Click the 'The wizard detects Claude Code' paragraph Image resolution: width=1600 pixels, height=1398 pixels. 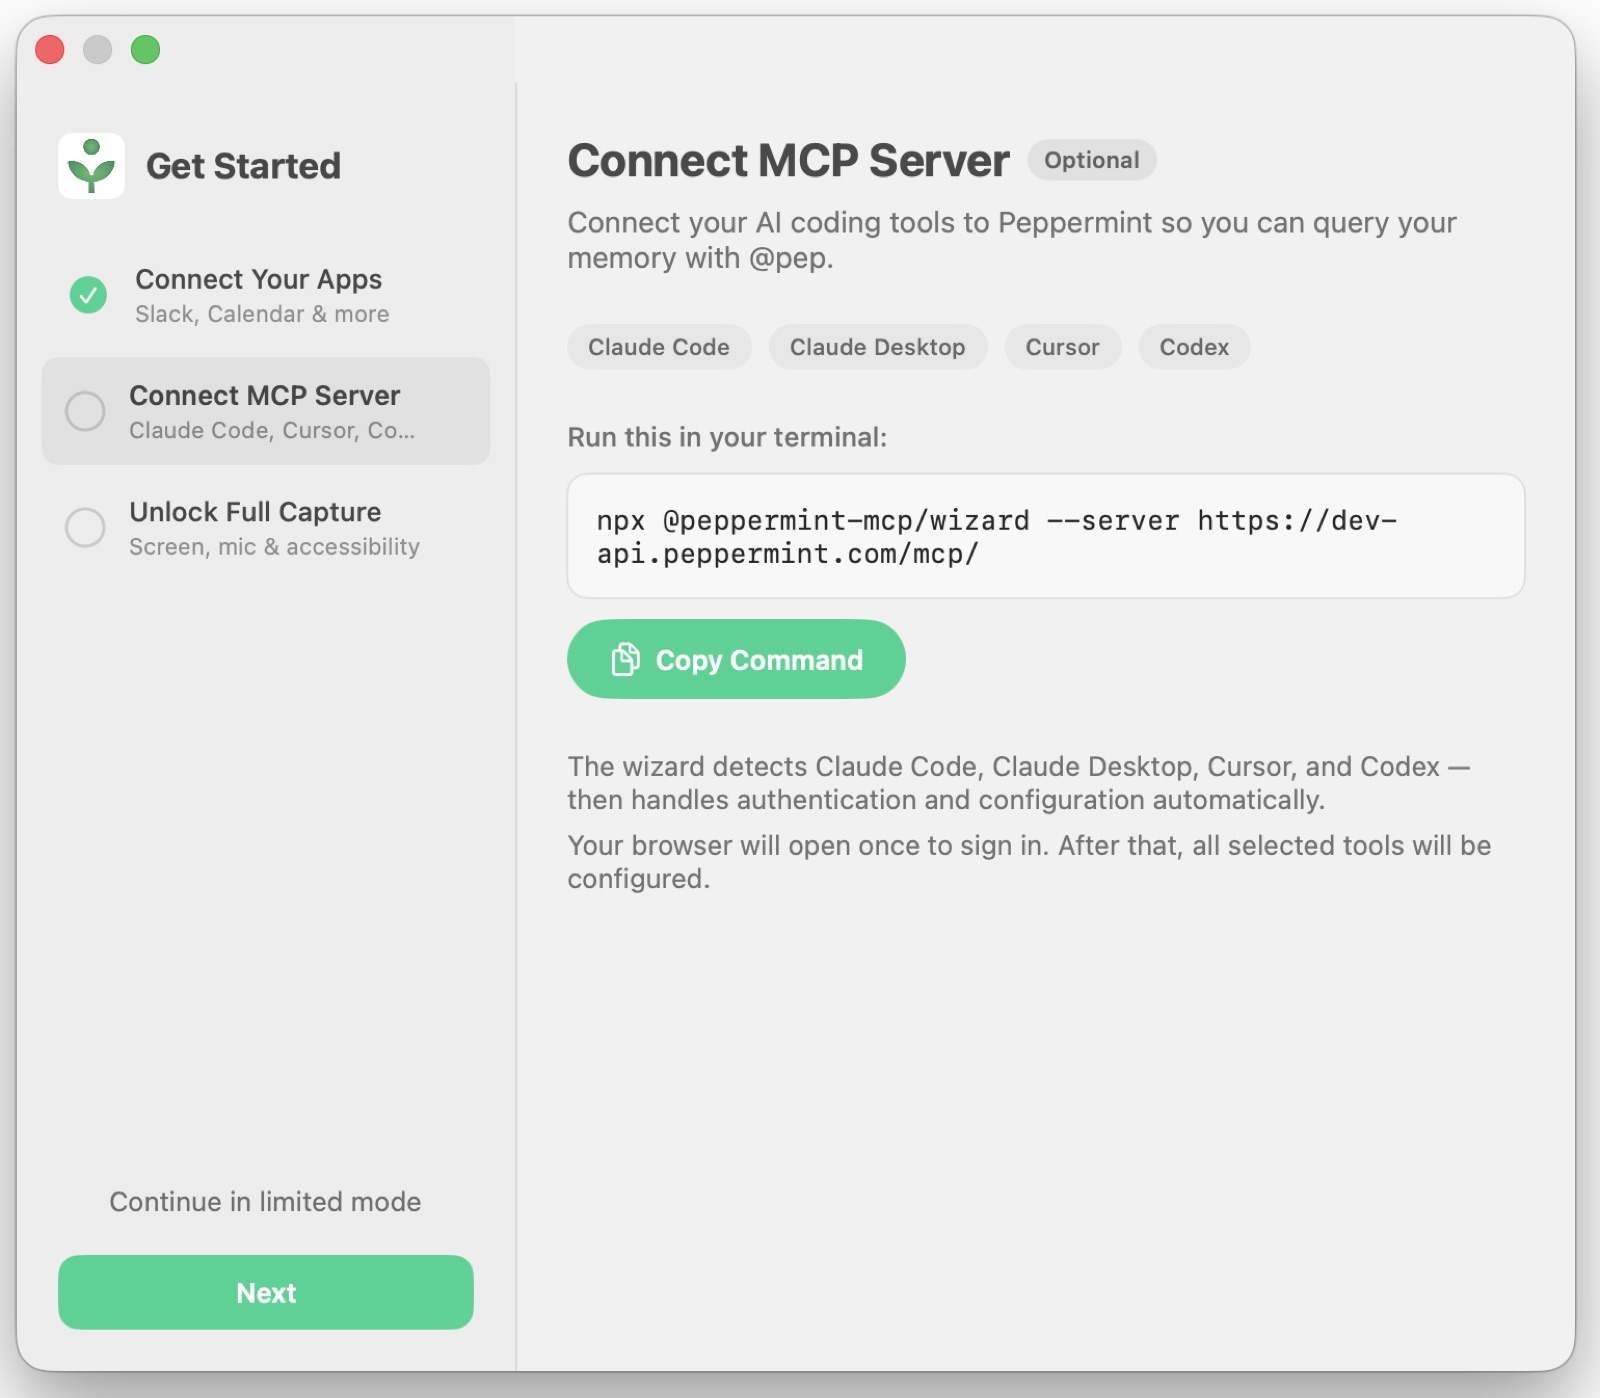point(1018,783)
